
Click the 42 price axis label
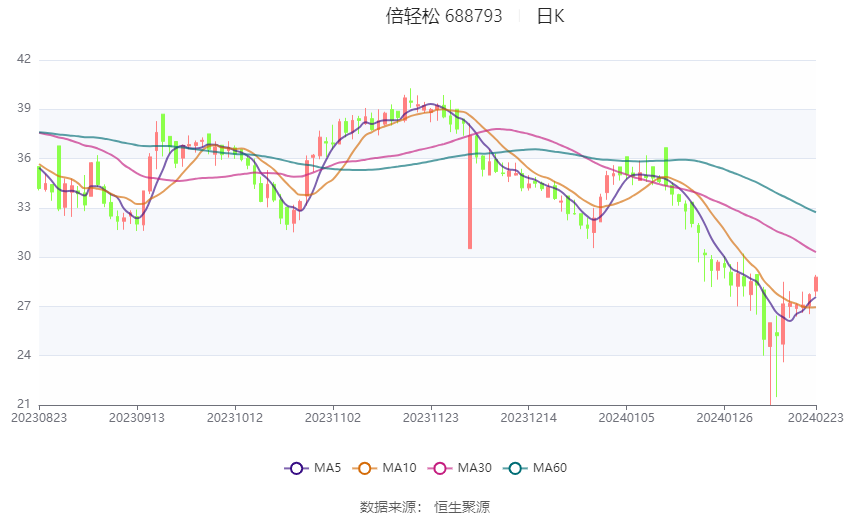24,59
